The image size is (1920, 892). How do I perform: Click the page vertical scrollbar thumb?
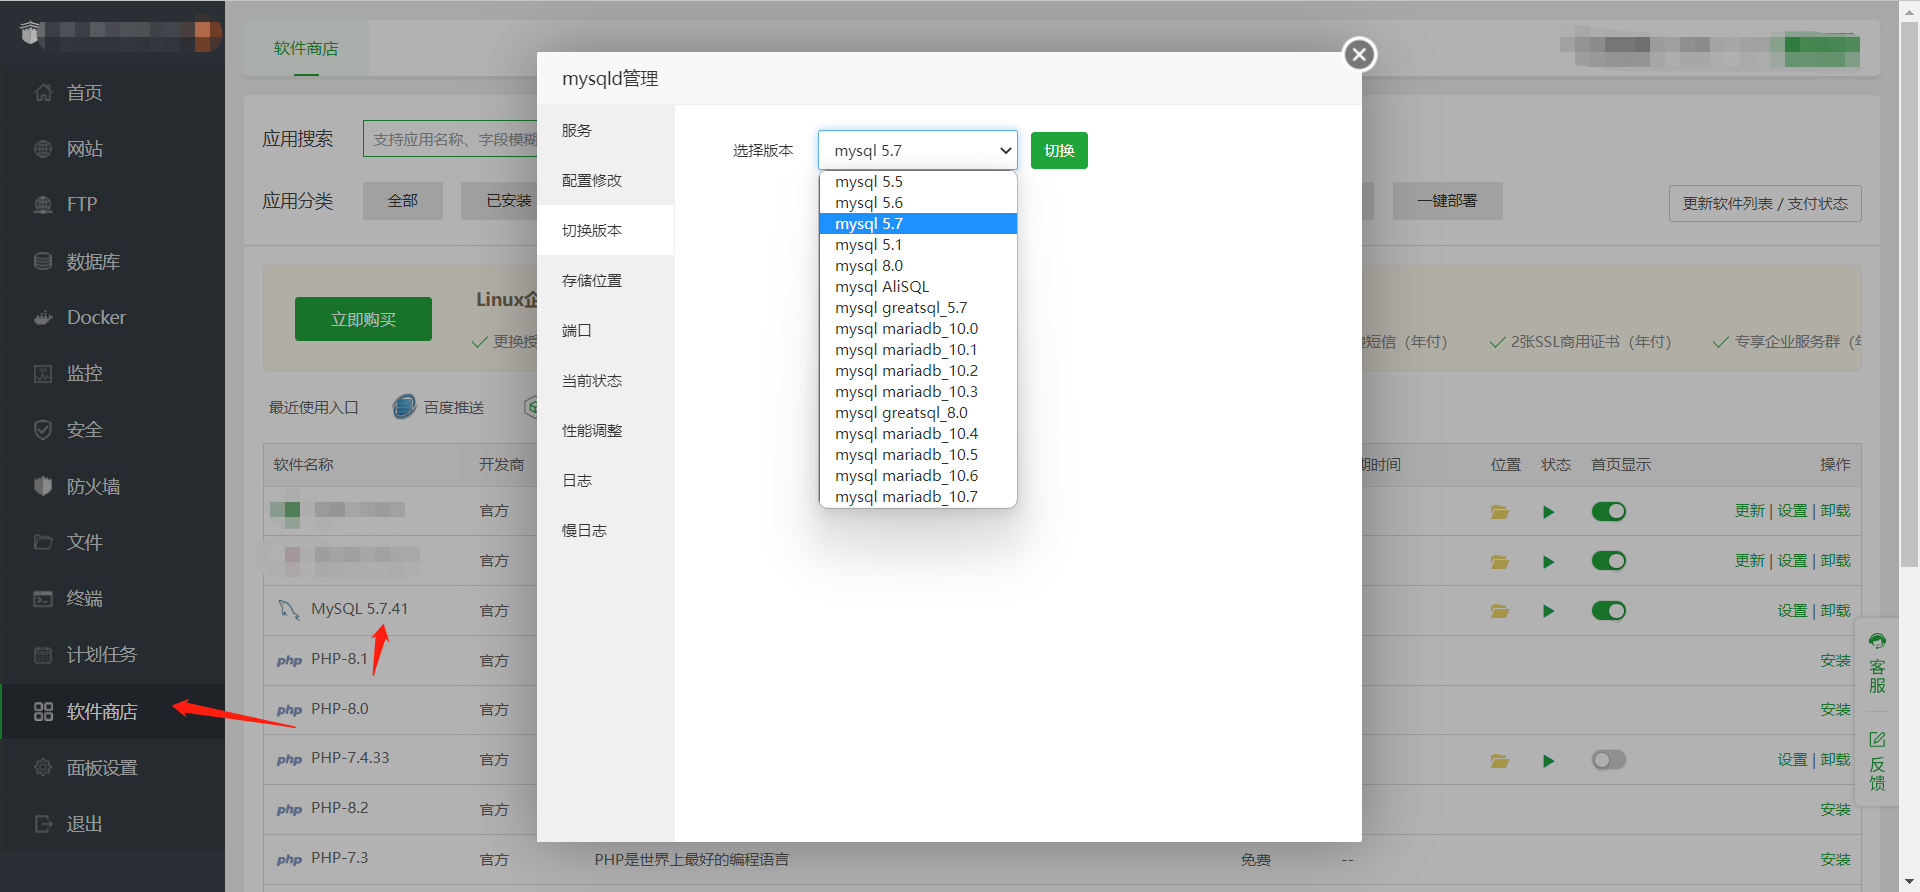[1908, 290]
